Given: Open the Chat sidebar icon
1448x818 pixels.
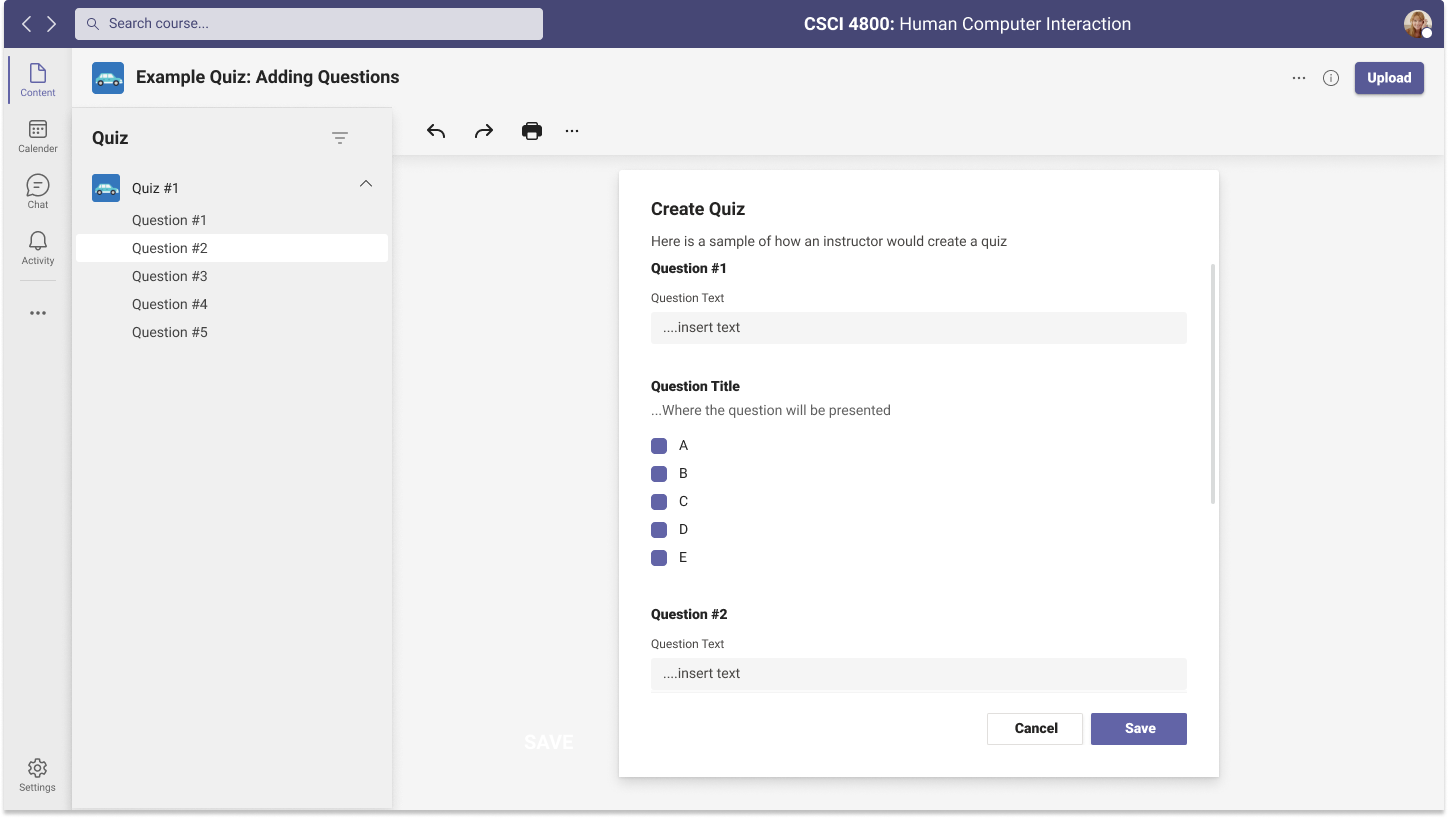Looking at the screenshot, I should click(38, 191).
